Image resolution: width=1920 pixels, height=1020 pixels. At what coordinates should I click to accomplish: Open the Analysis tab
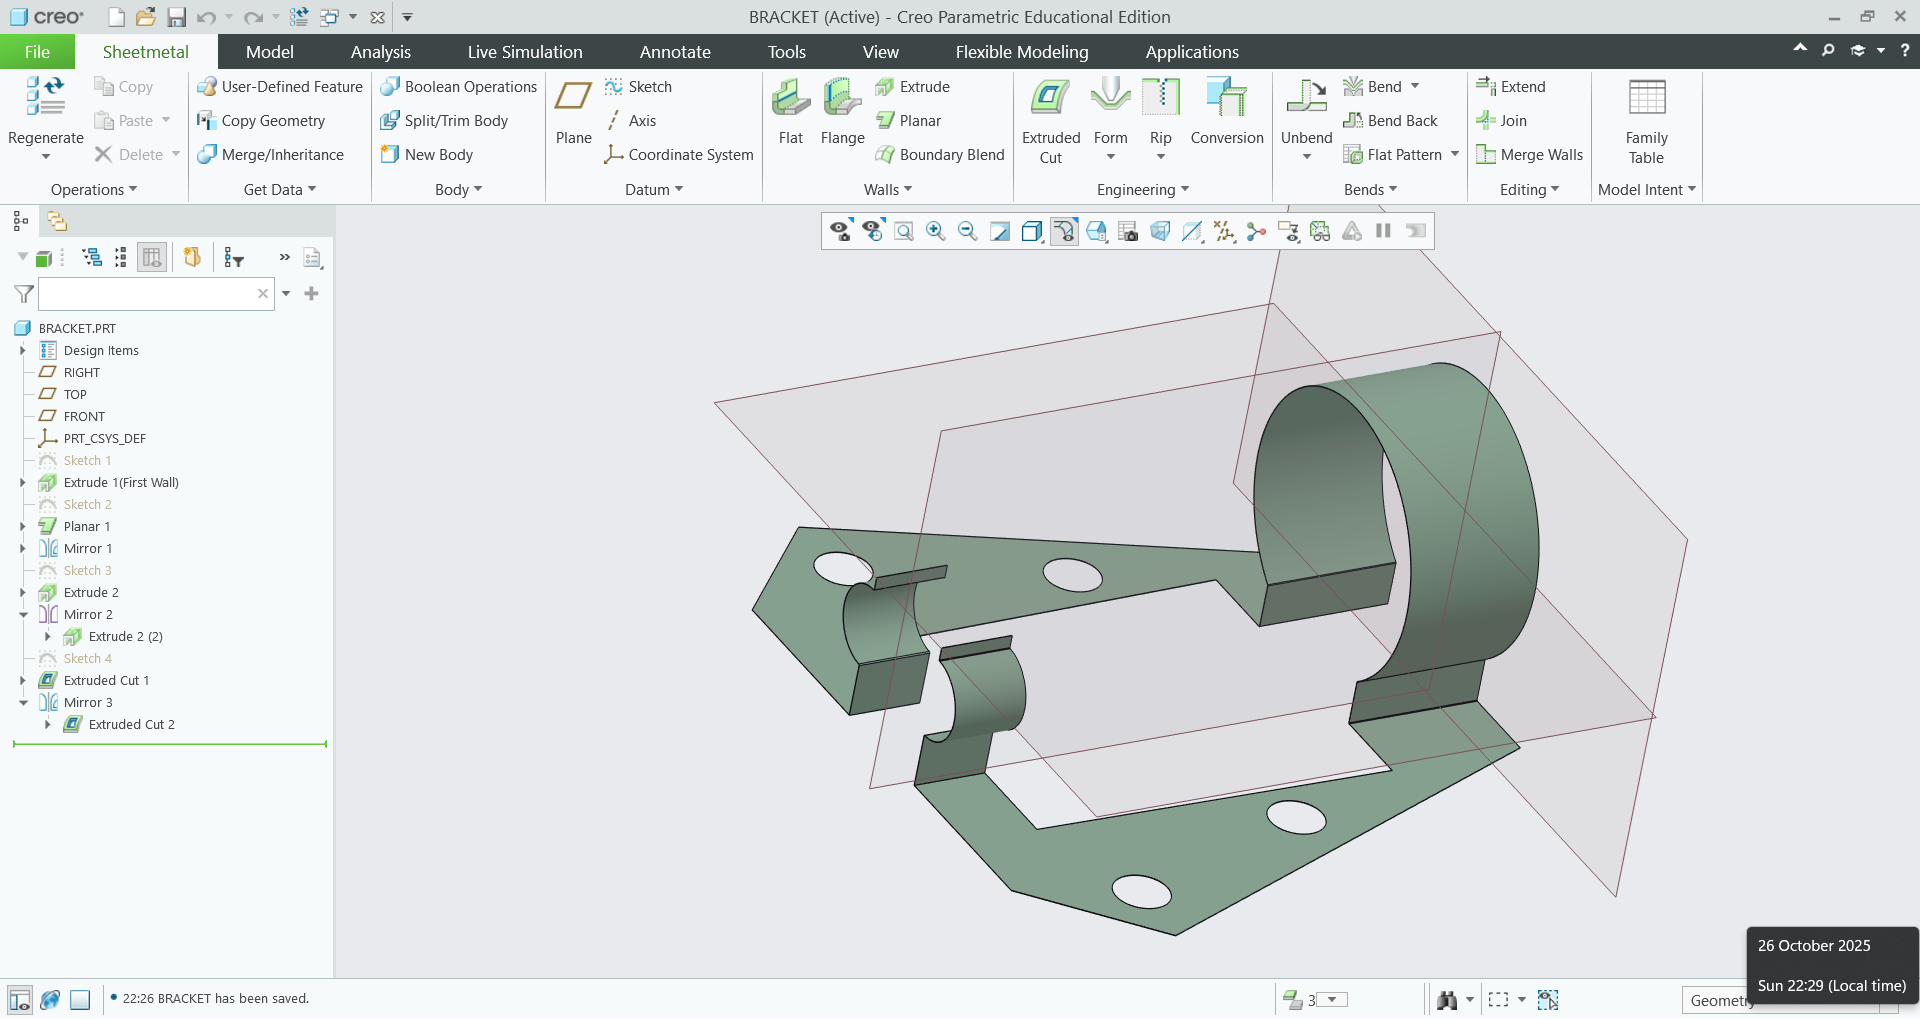pyautogui.click(x=381, y=52)
